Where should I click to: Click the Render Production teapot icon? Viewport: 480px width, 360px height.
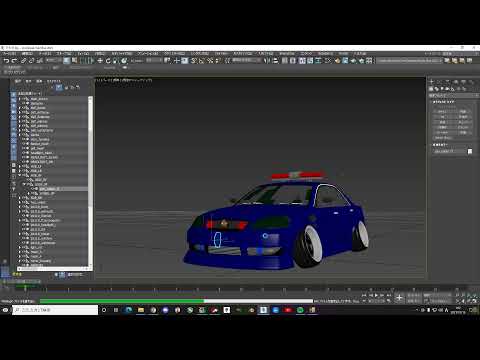click(353, 61)
